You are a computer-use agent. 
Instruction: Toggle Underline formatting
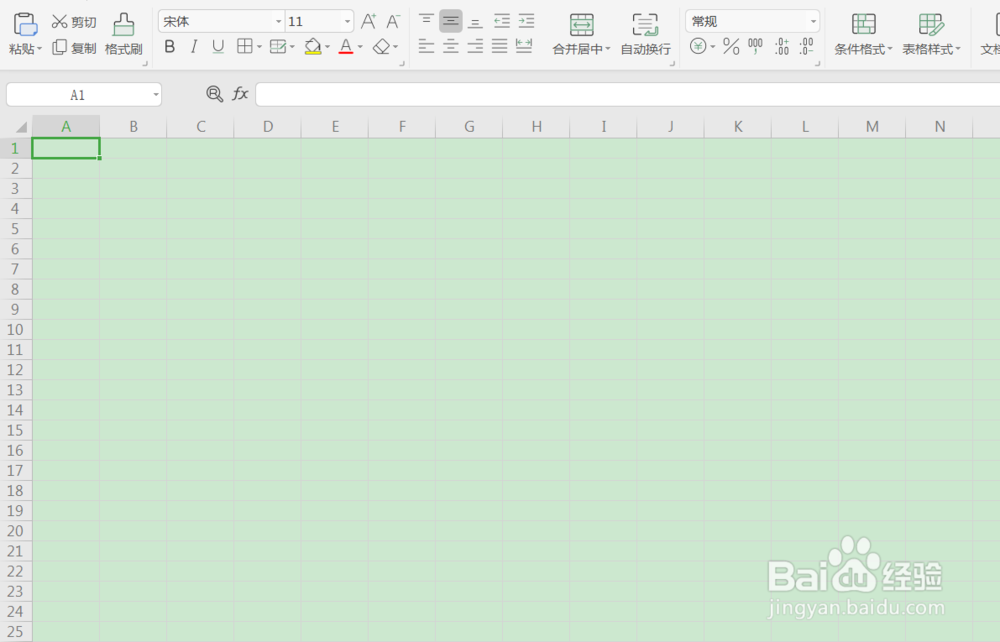pyautogui.click(x=218, y=47)
